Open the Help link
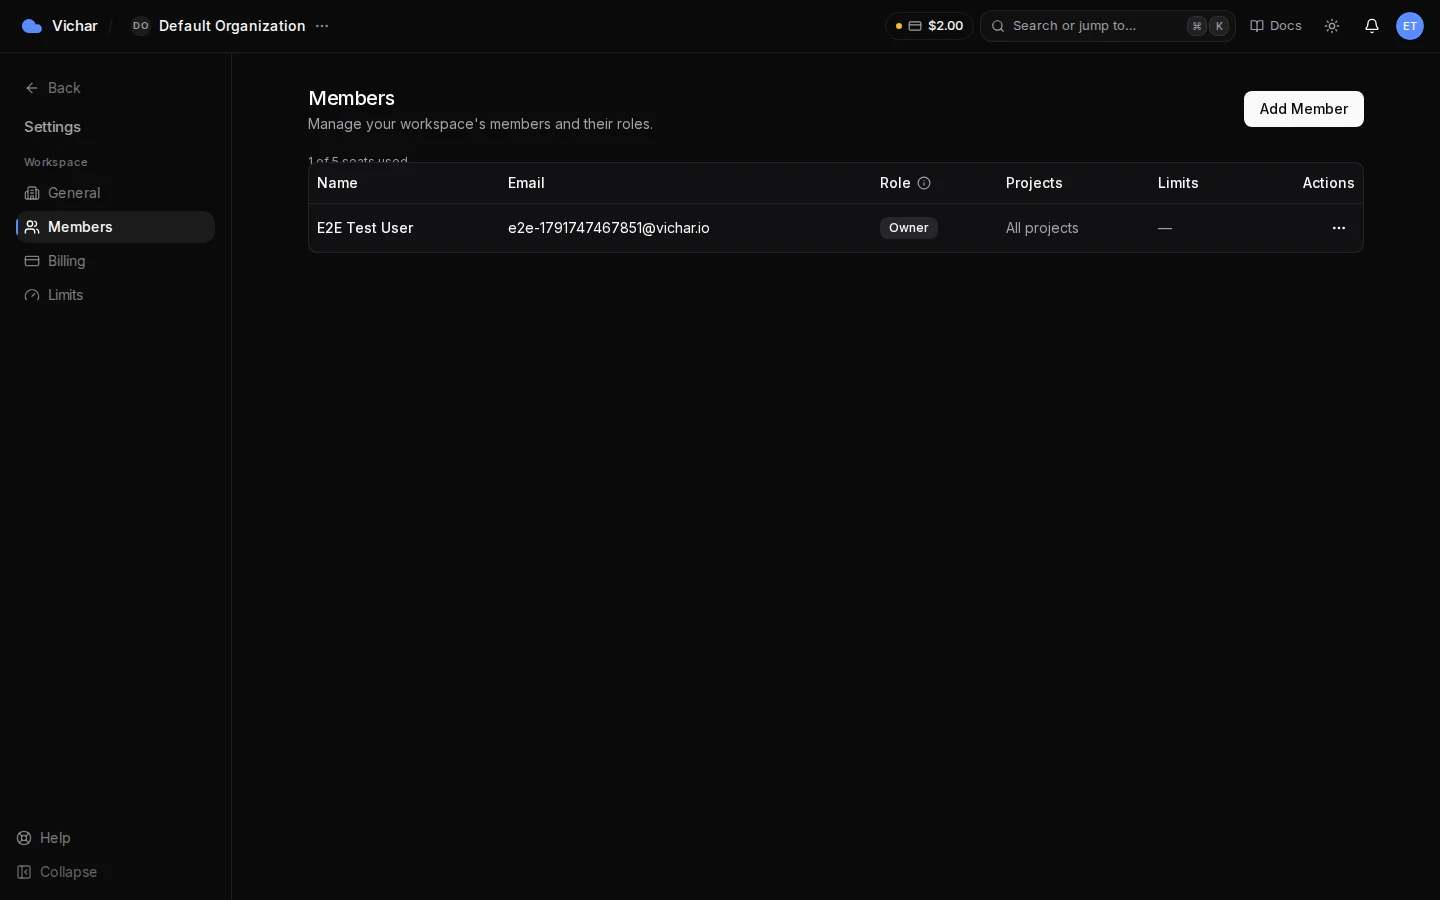 [44, 838]
